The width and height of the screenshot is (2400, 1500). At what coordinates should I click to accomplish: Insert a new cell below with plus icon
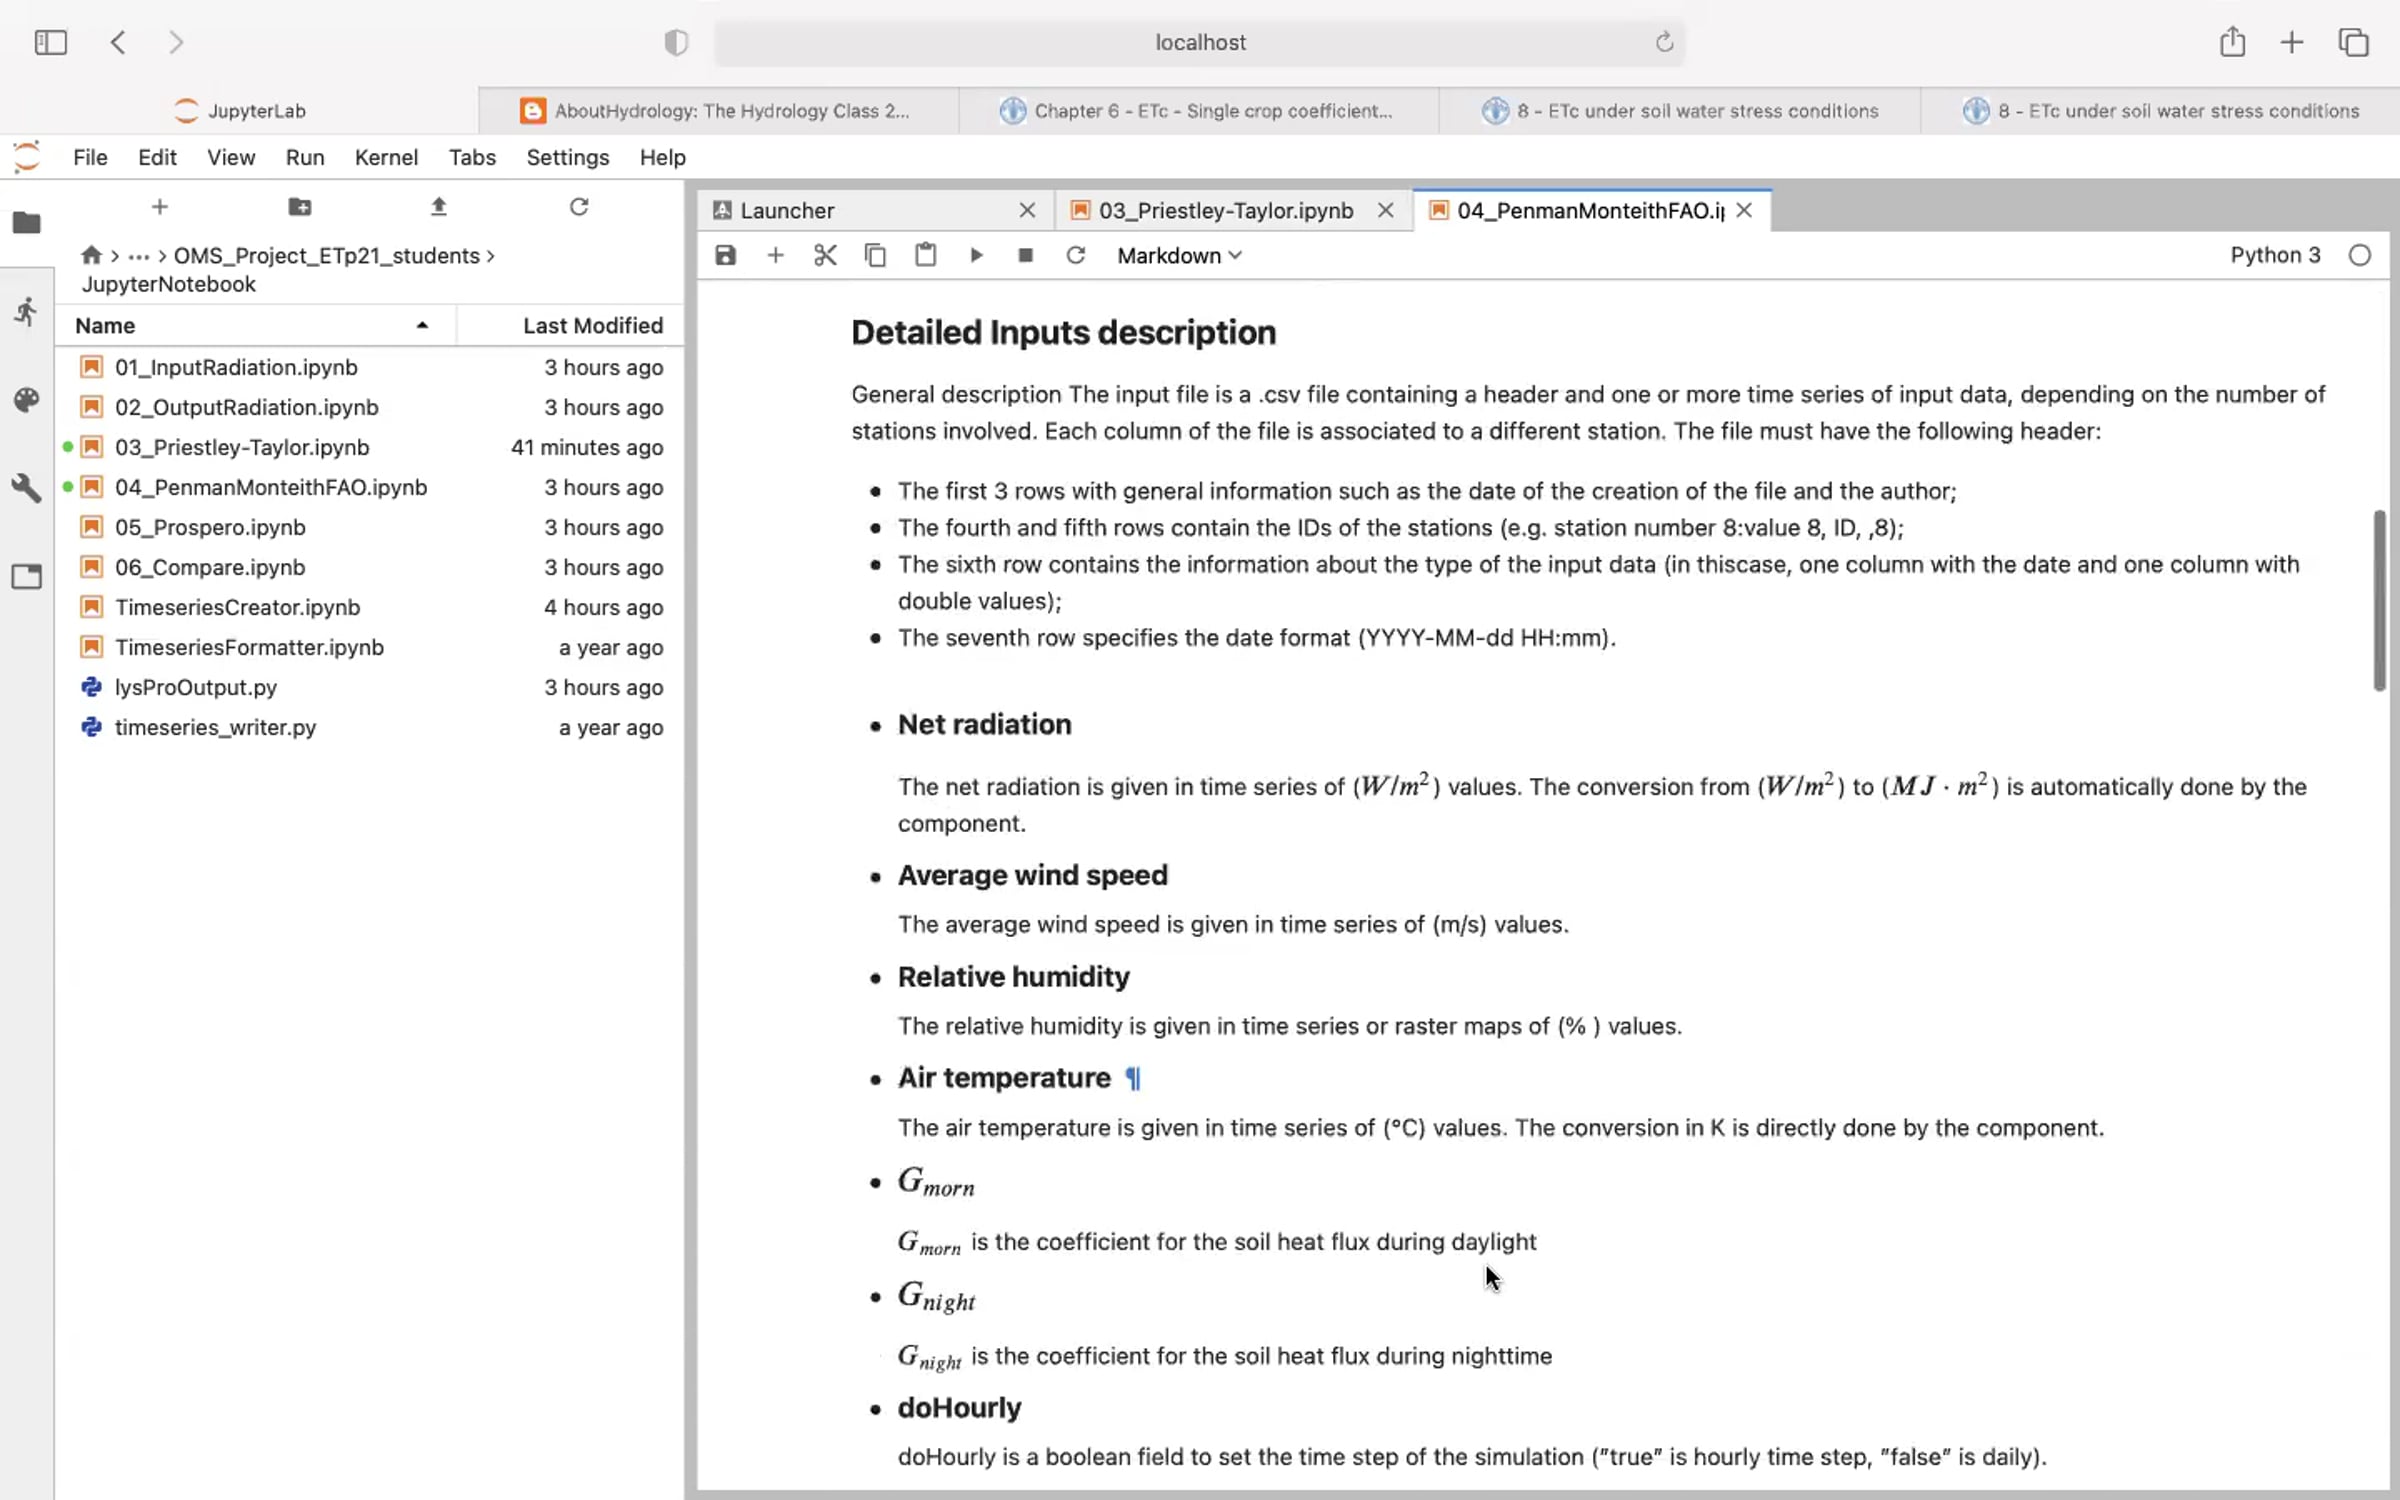pyautogui.click(x=775, y=255)
